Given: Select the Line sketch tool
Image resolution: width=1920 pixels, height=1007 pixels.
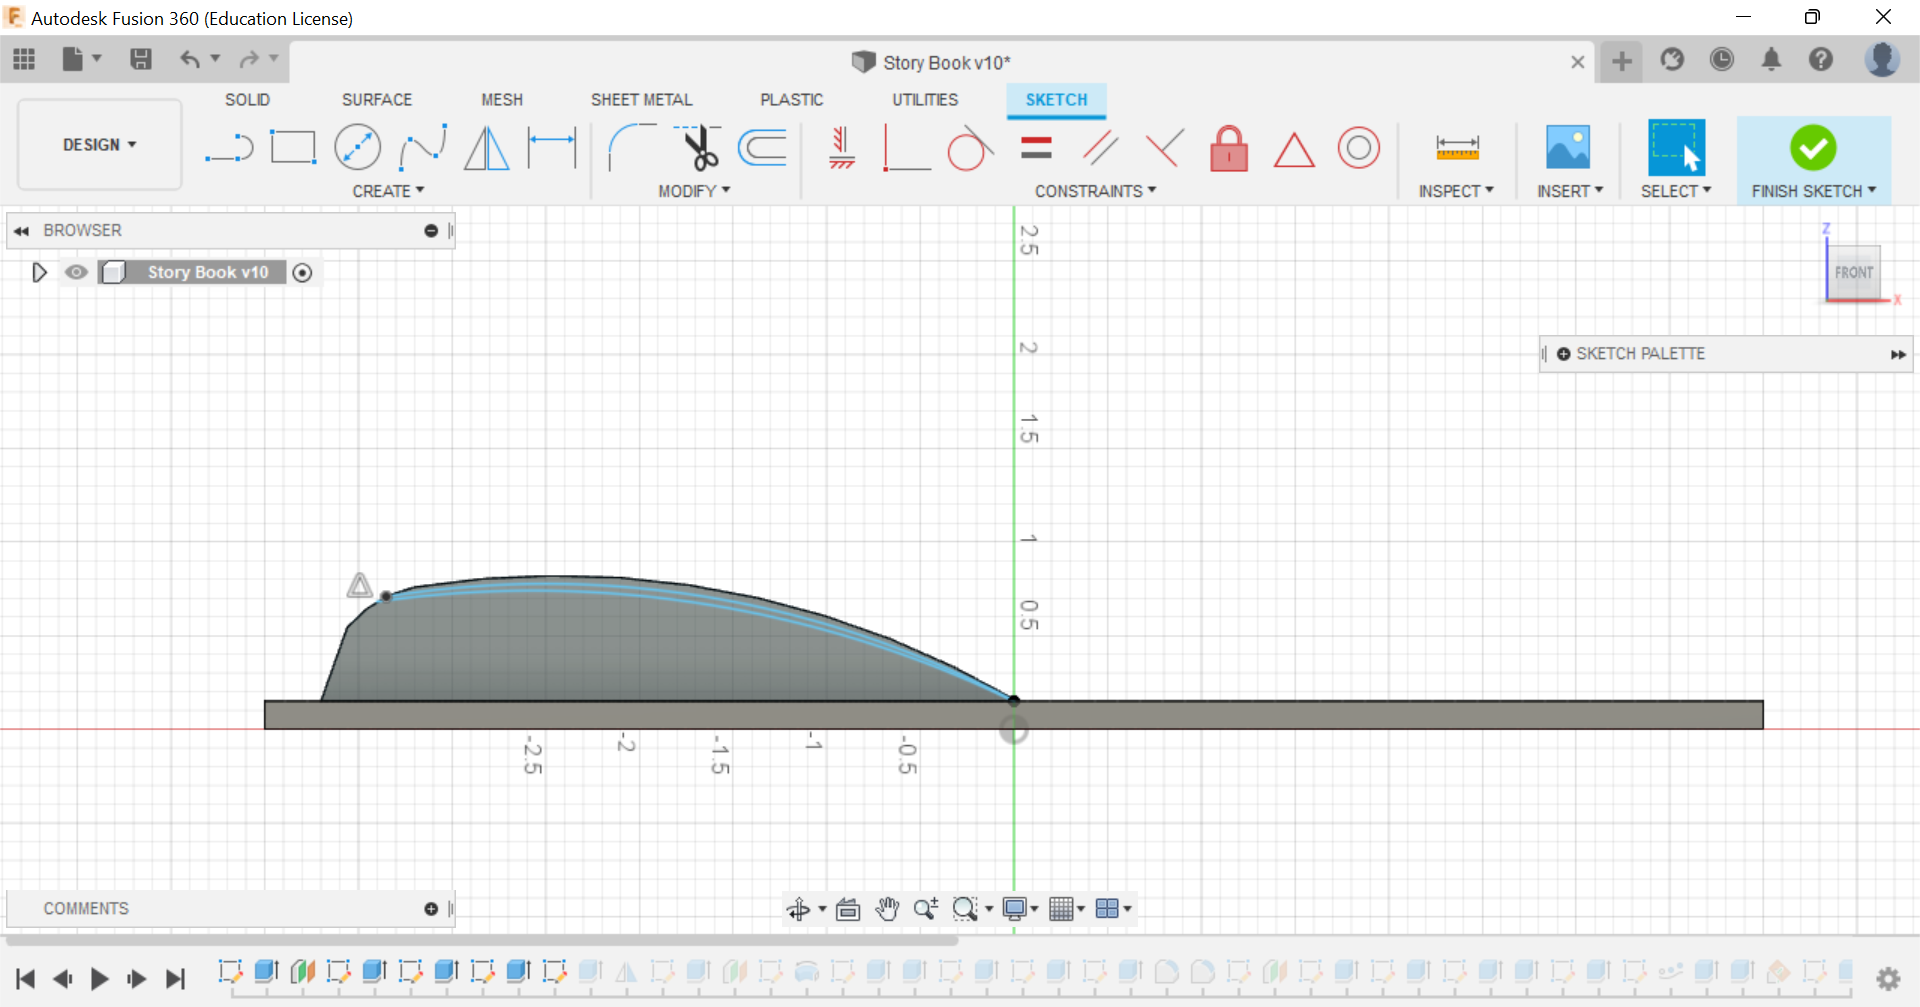Looking at the screenshot, I should click(x=229, y=148).
